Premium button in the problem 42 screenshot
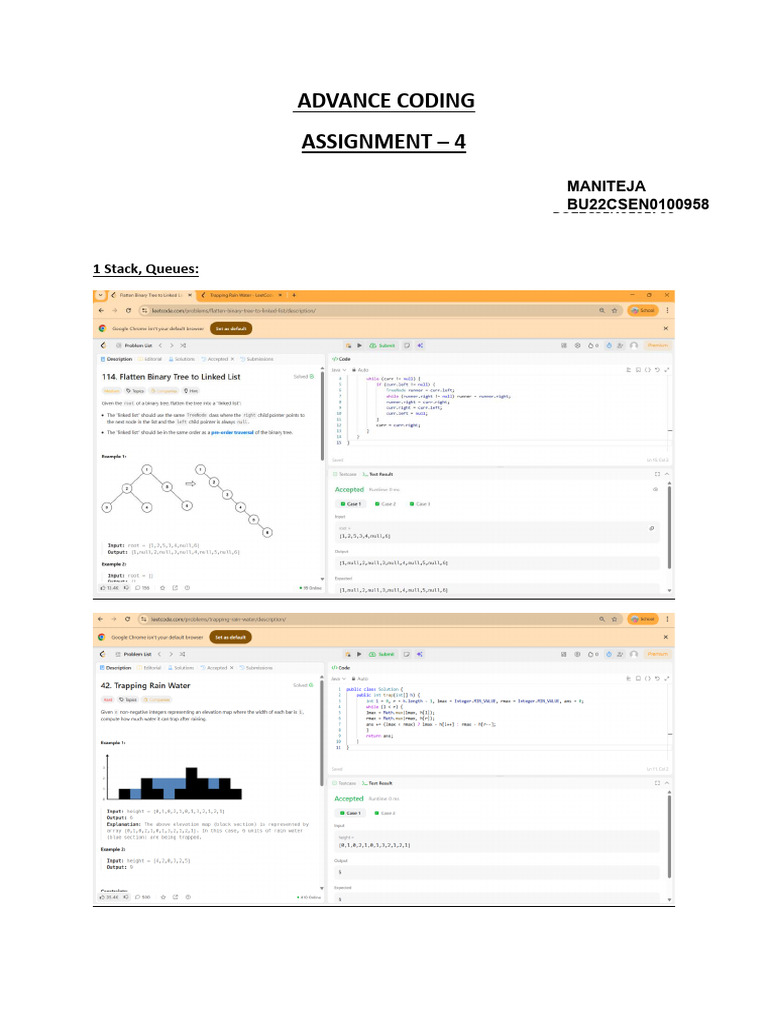The width and height of the screenshot is (768, 1024). pos(657,654)
